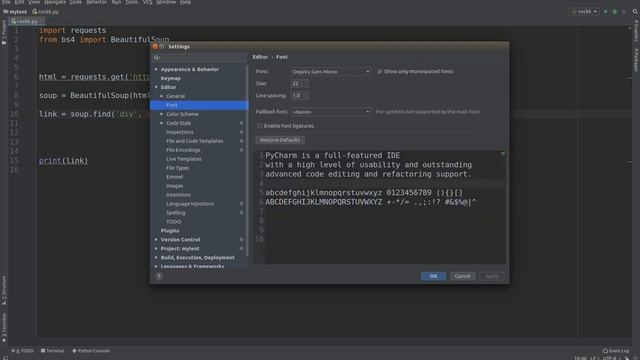Click the Settings dialog close button

[155, 47]
